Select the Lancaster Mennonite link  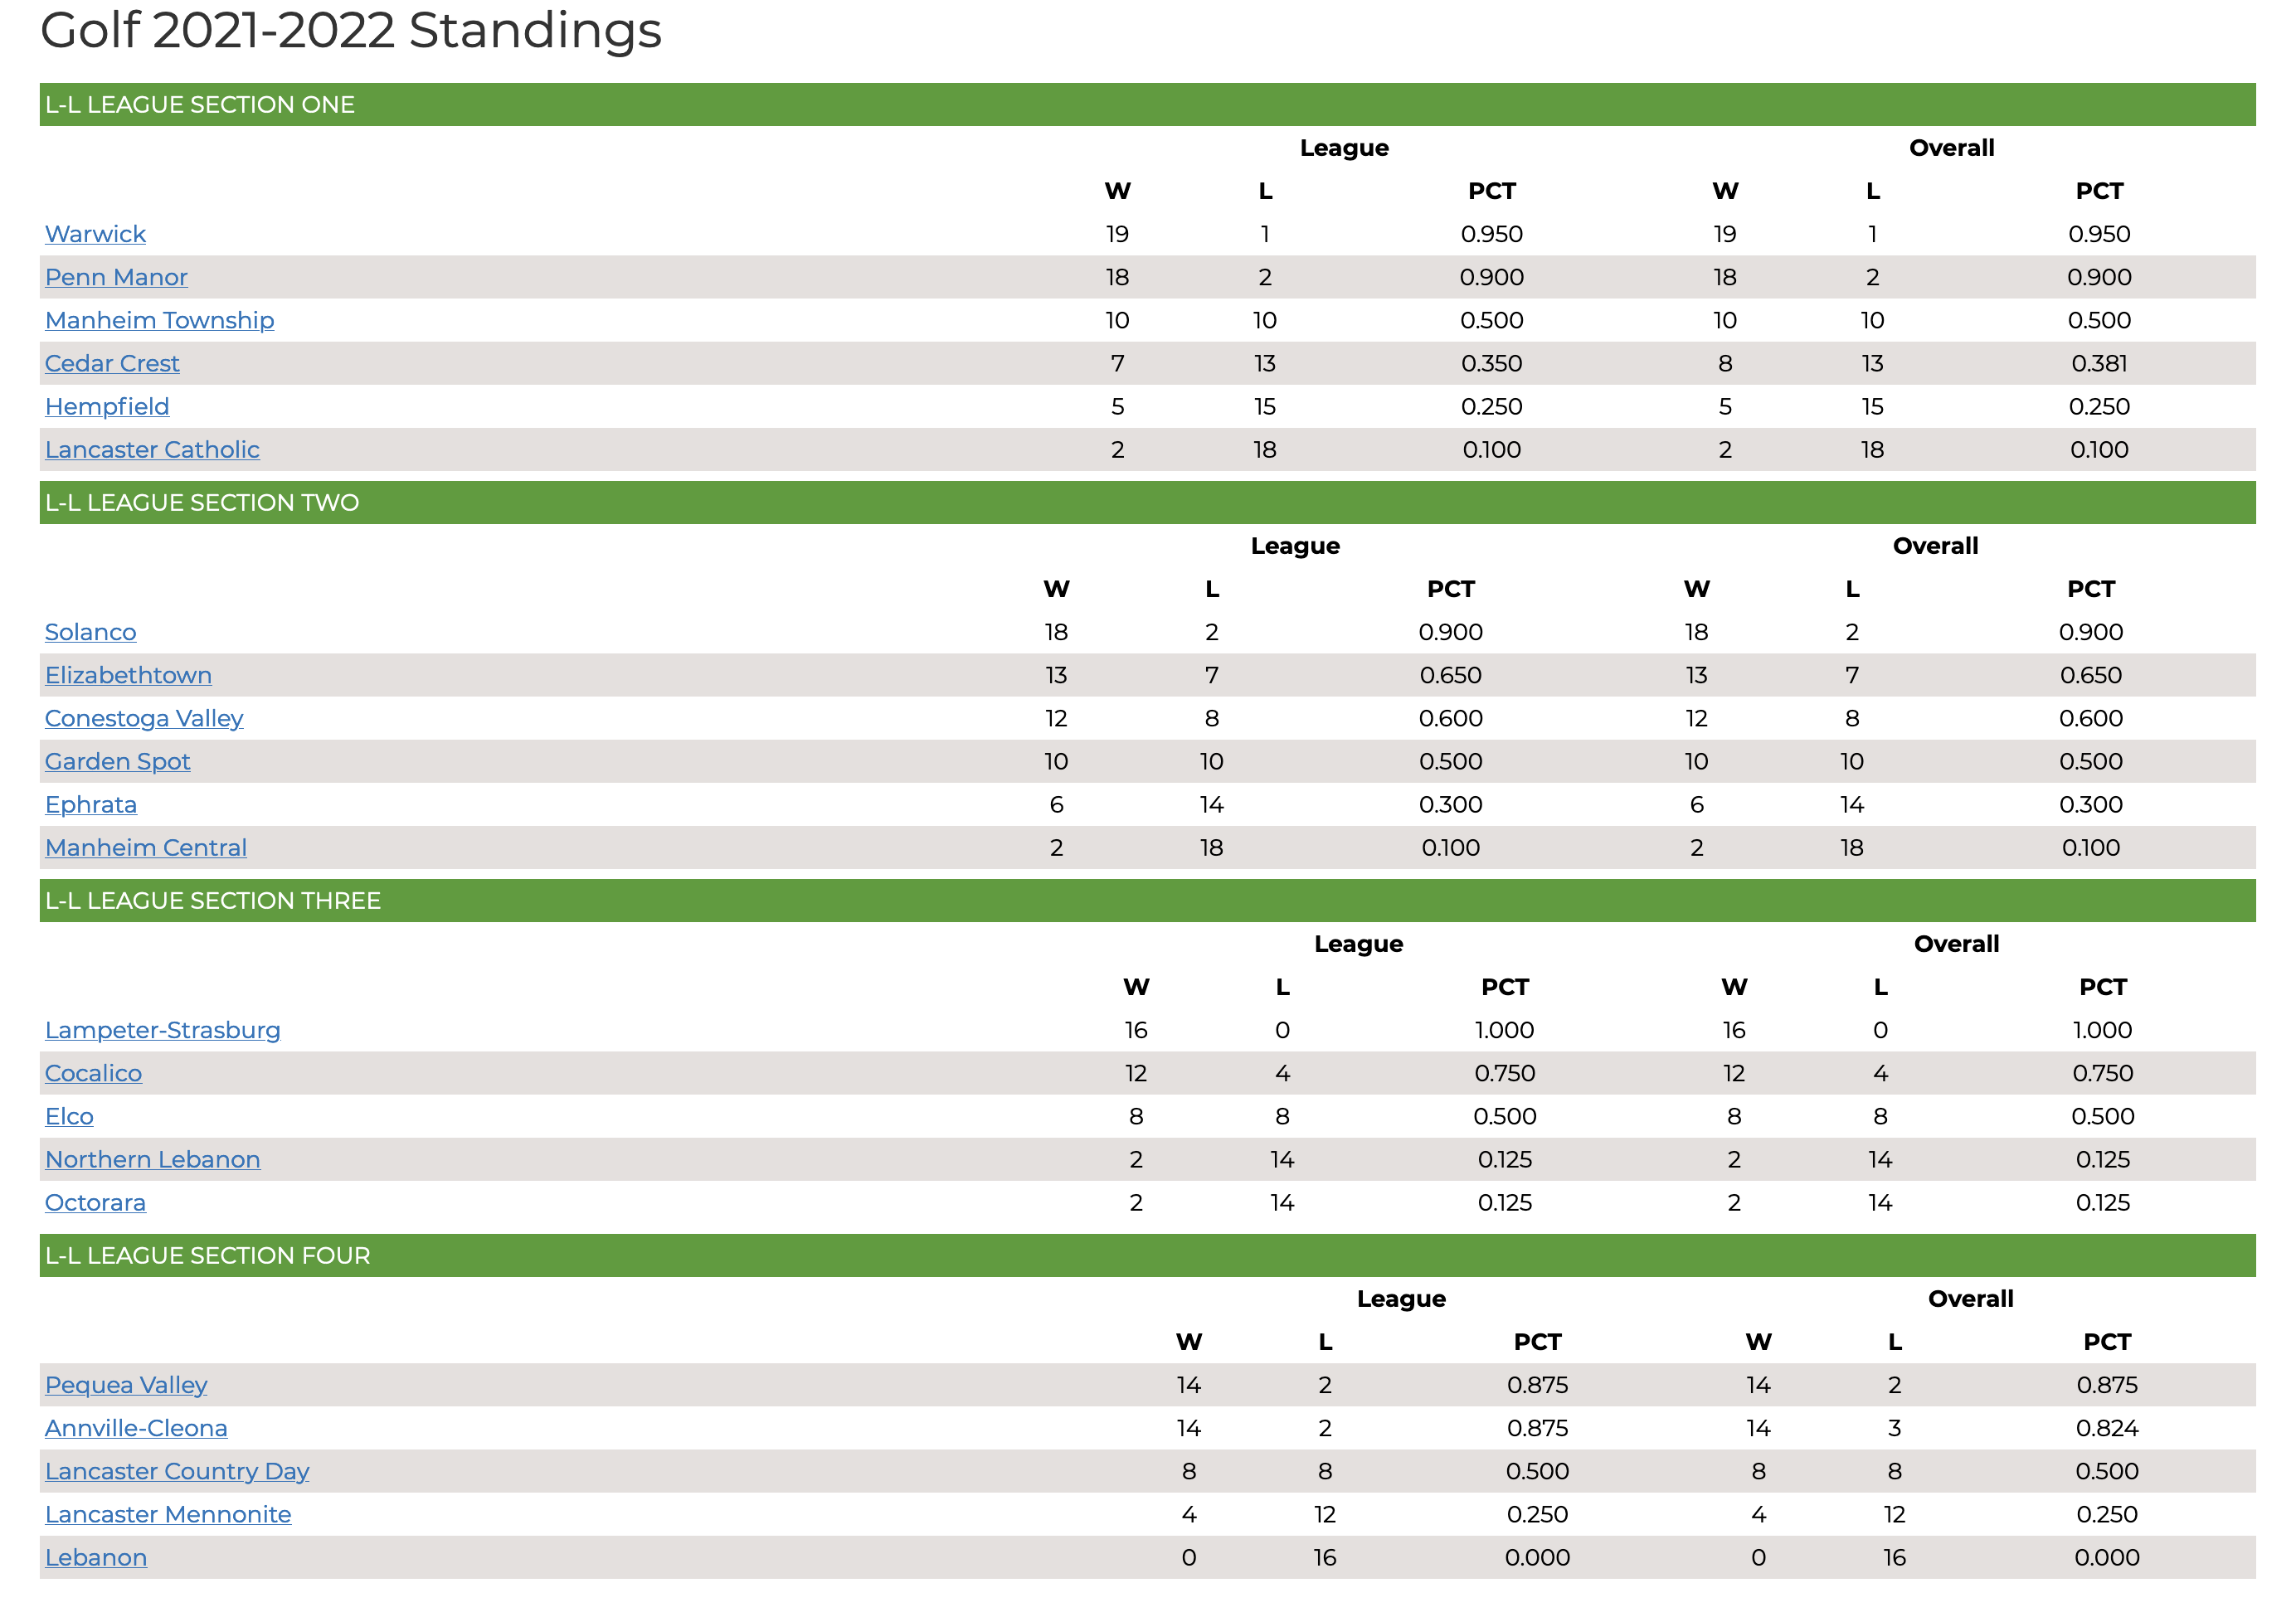pos(168,1514)
